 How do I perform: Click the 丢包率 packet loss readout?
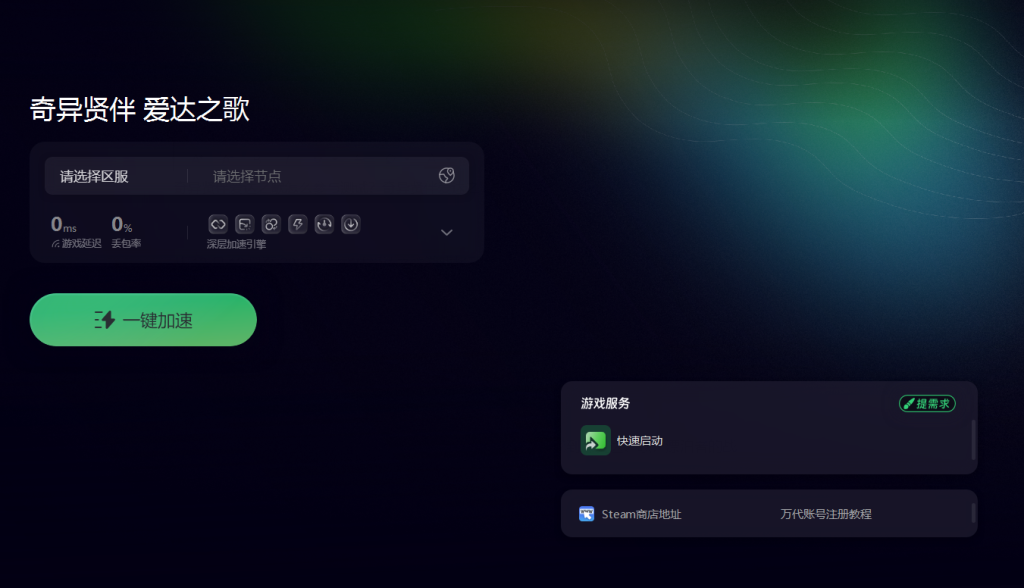point(126,232)
